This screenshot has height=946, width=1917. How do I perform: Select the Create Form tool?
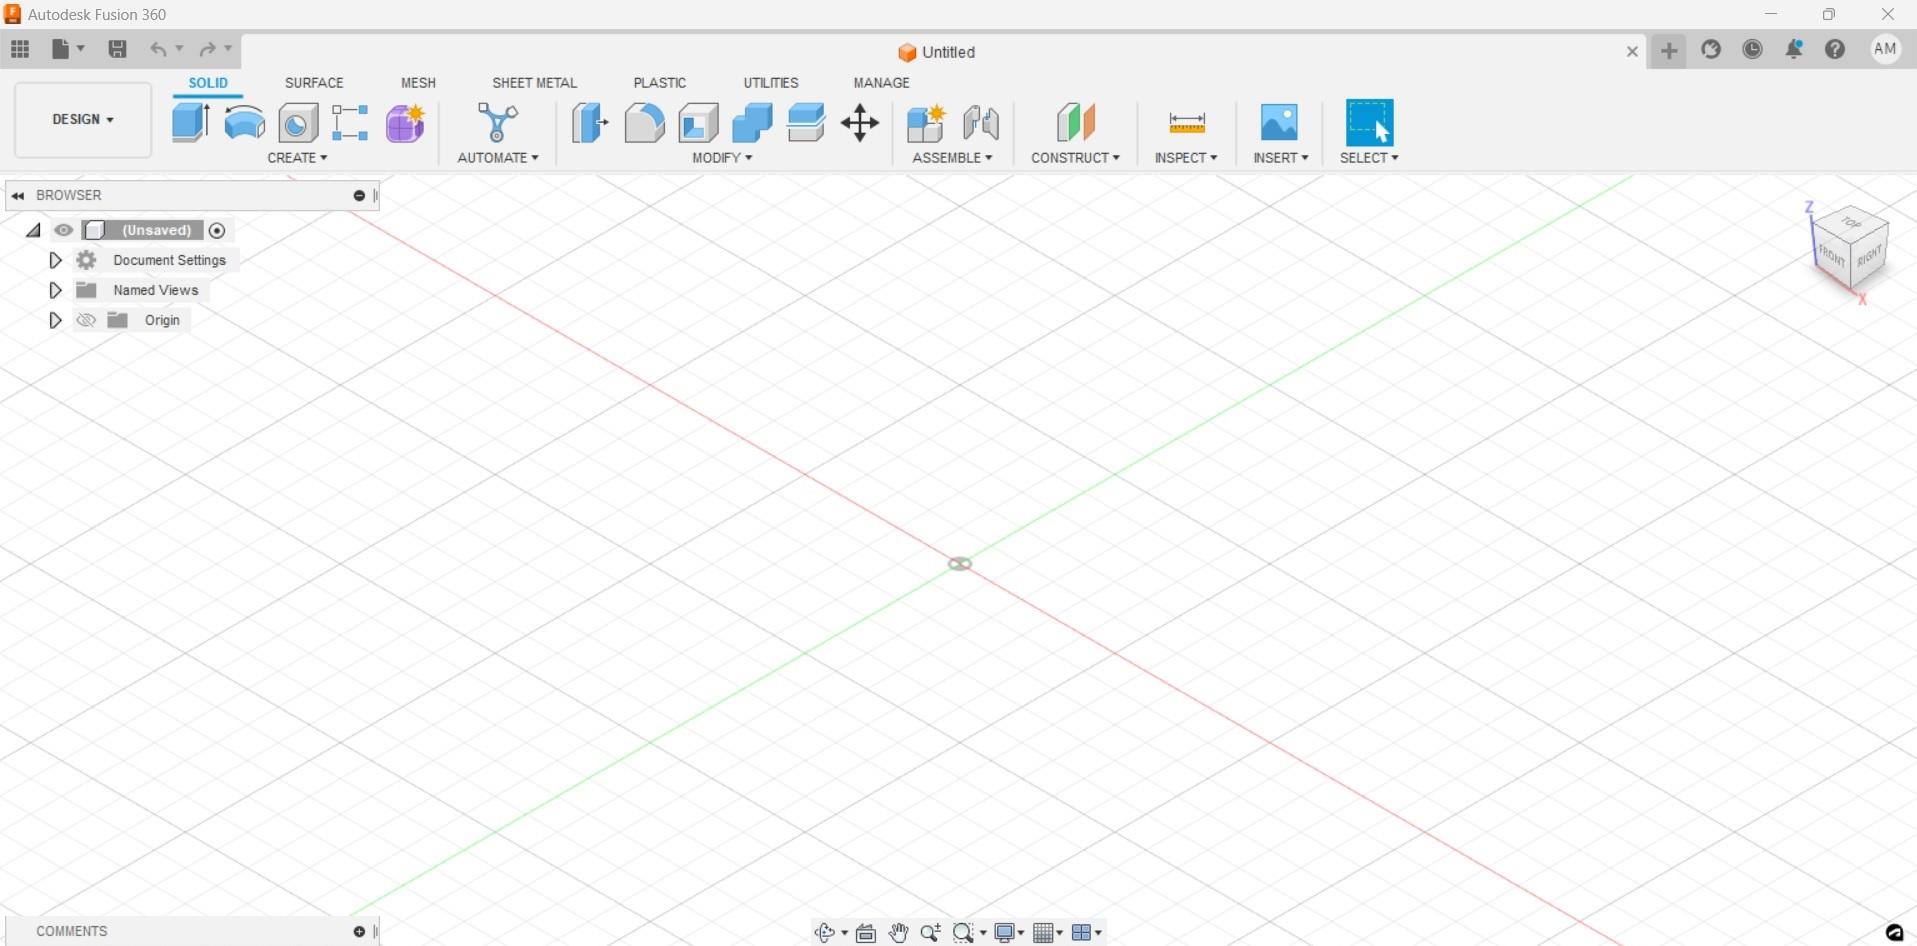point(406,123)
